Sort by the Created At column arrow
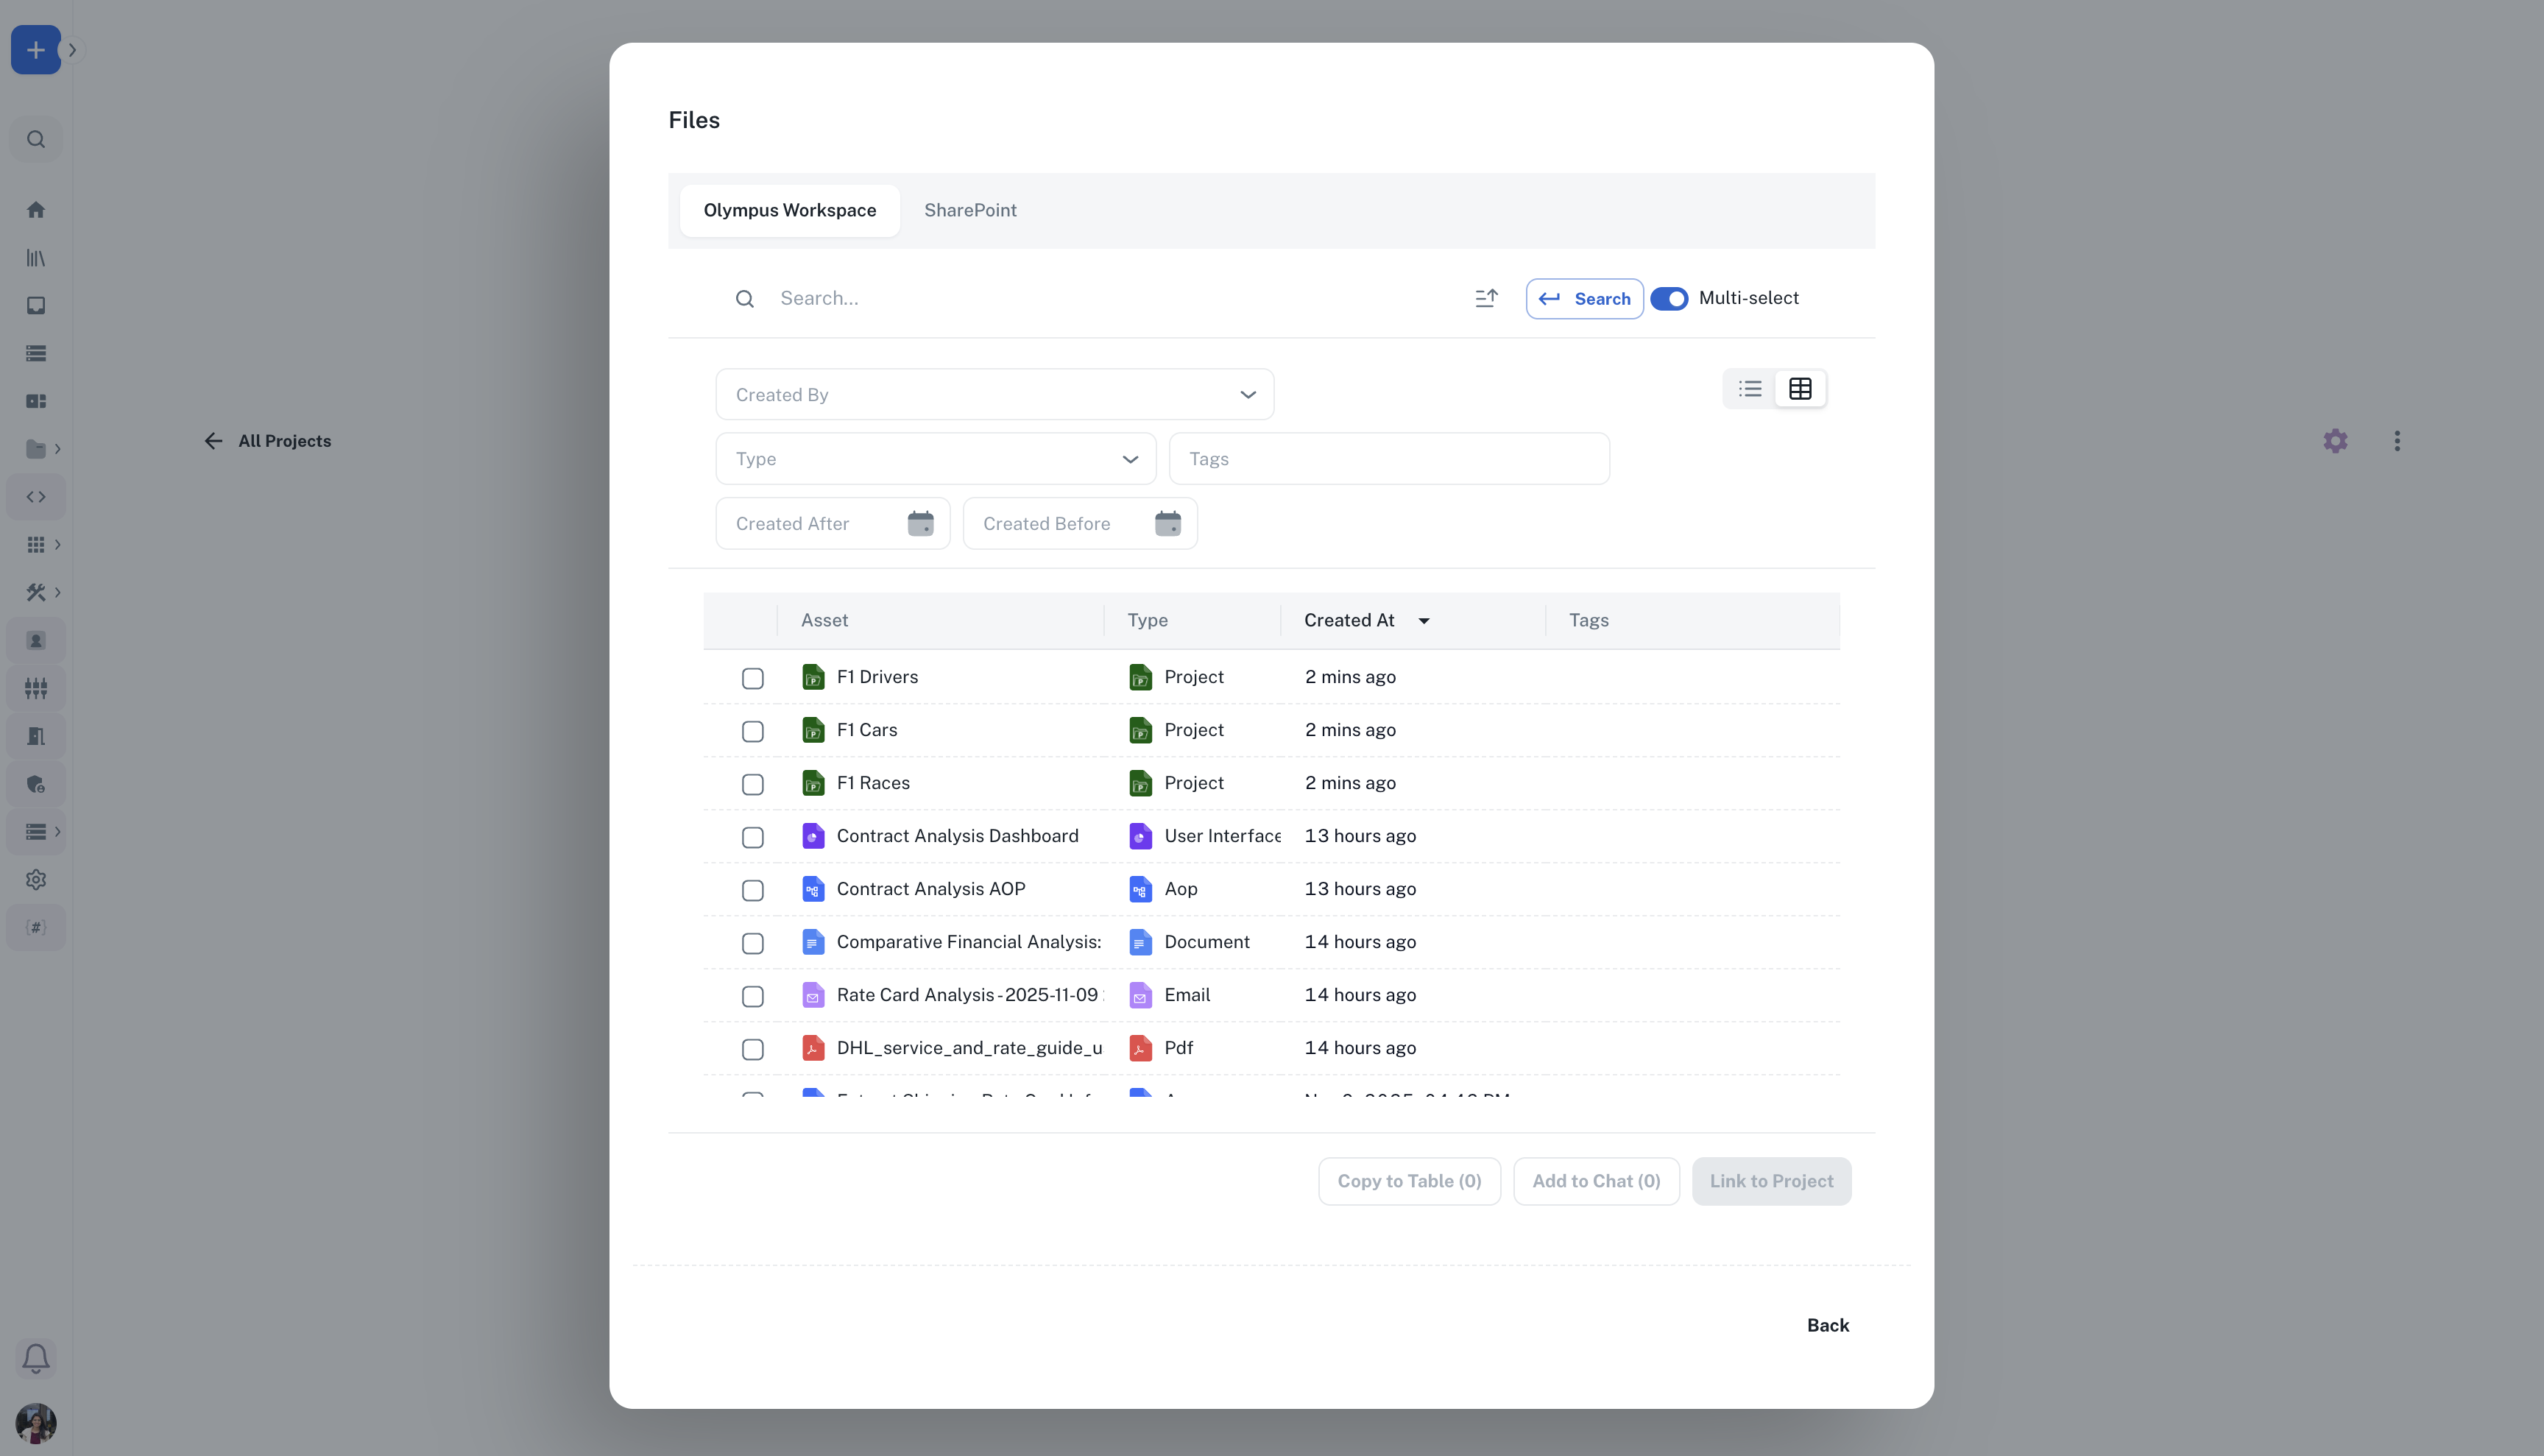Viewport: 2544px width, 1456px height. 1423,621
